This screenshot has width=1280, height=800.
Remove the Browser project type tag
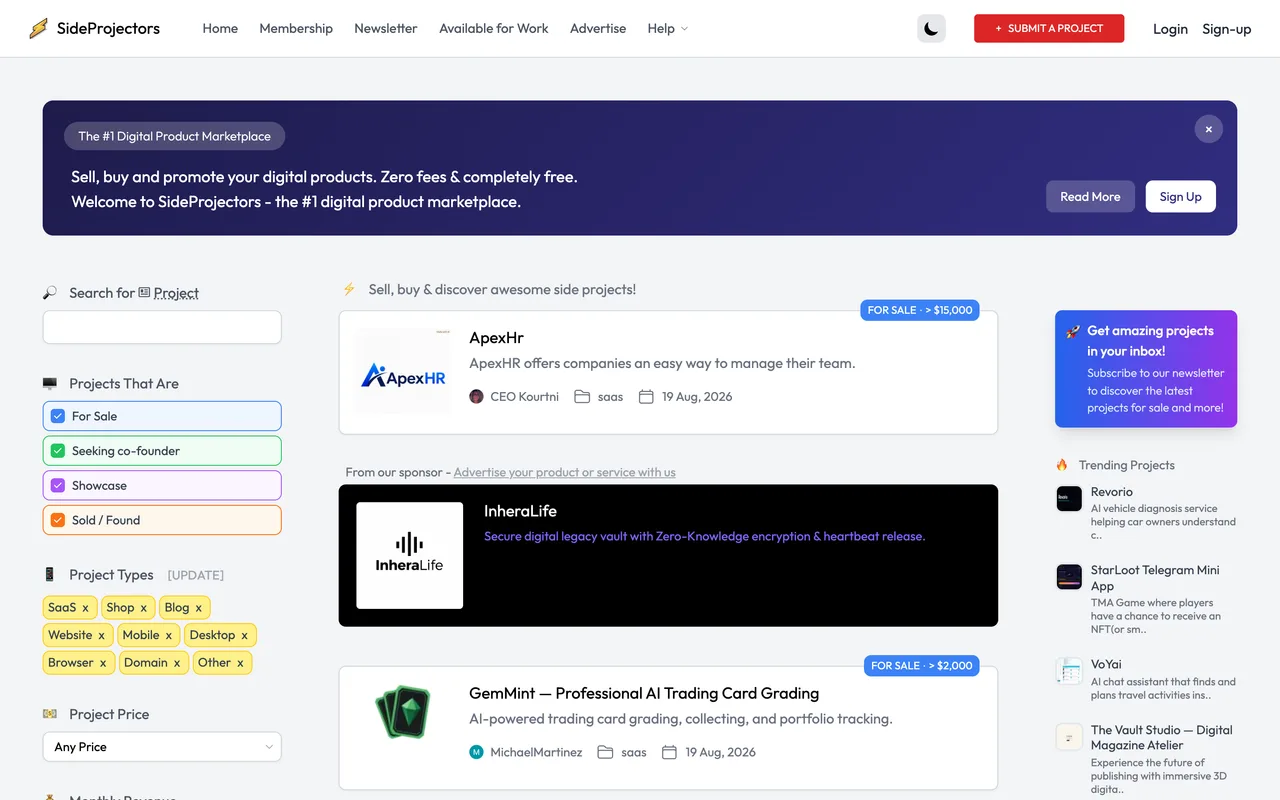pos(102,663)
